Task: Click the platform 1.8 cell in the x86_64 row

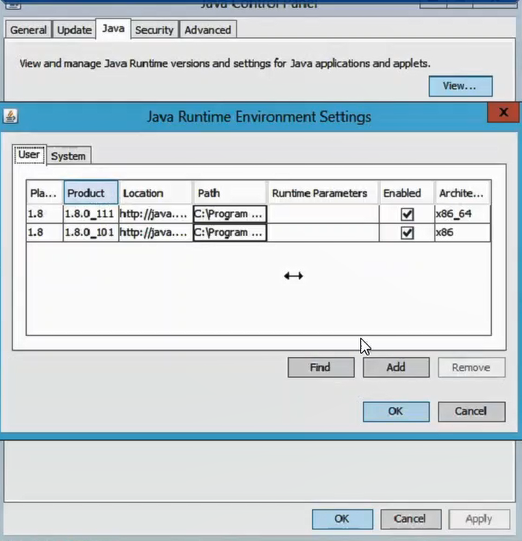Action: pos(45,214)
